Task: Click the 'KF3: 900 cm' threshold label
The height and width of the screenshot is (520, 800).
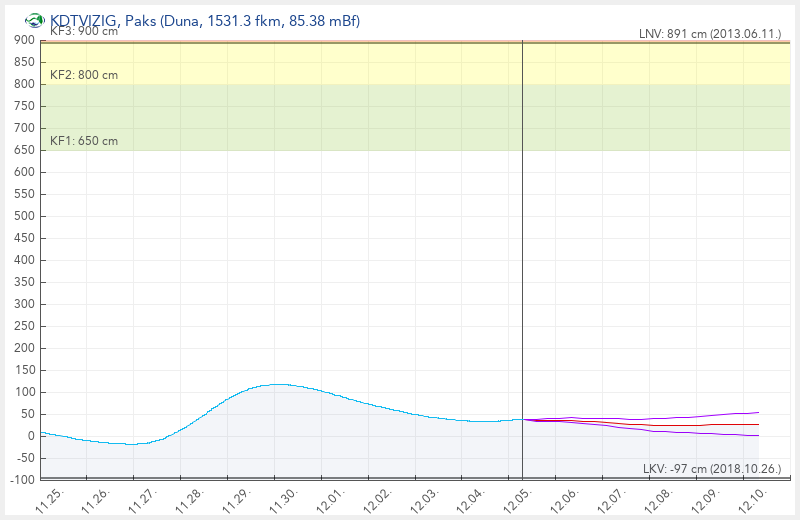Action: pyautogui.click(x=84, y=31)
